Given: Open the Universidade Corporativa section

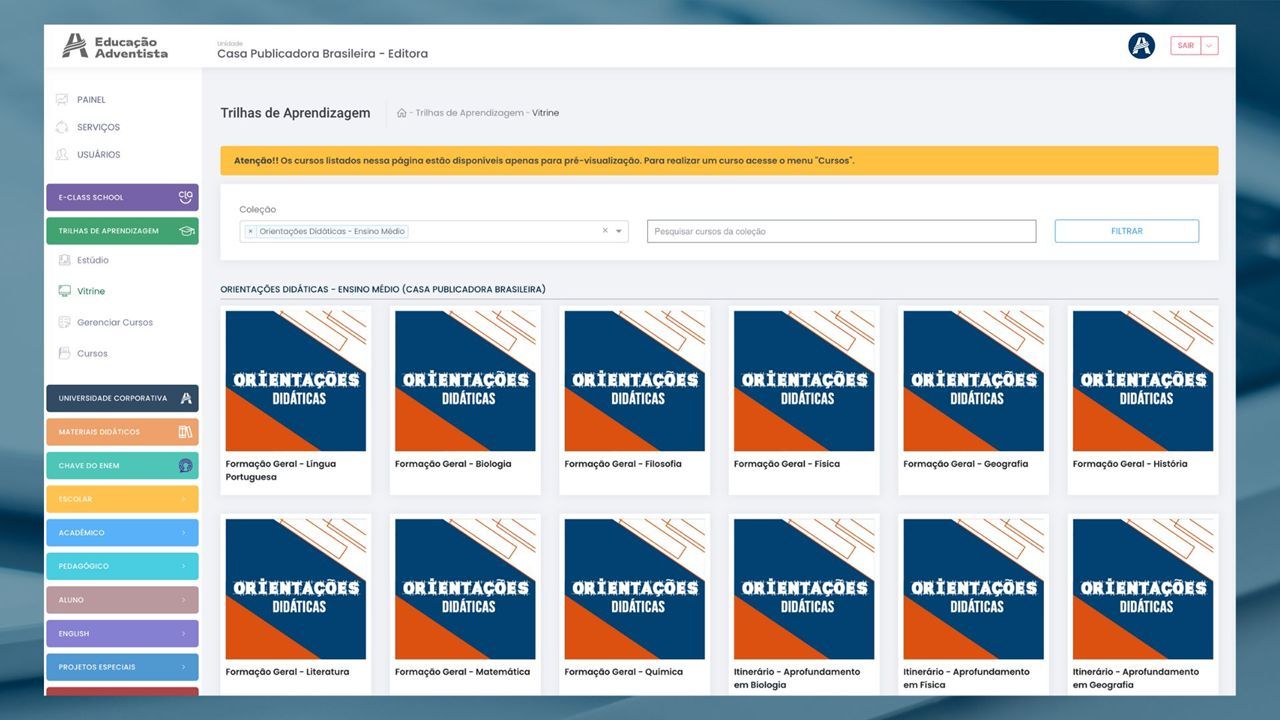Looking at the screenshot, I should pos(122,398).
